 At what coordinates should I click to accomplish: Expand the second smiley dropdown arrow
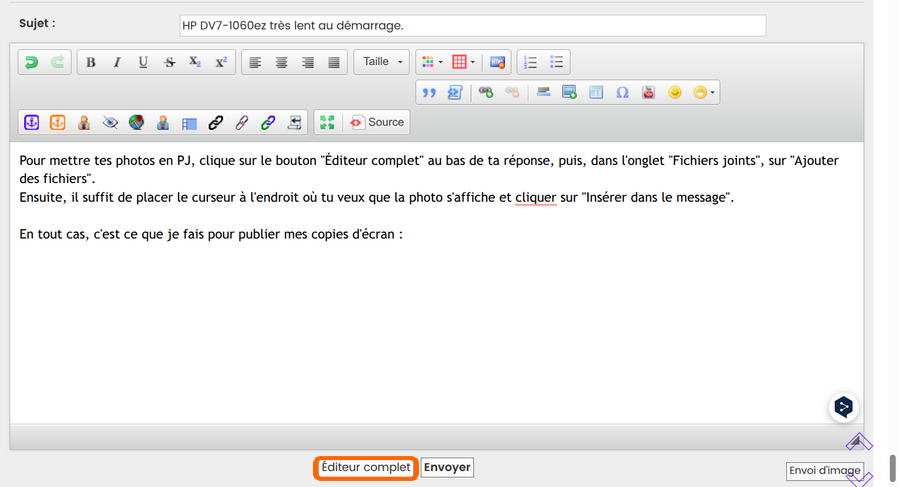[x=712, y=93]
